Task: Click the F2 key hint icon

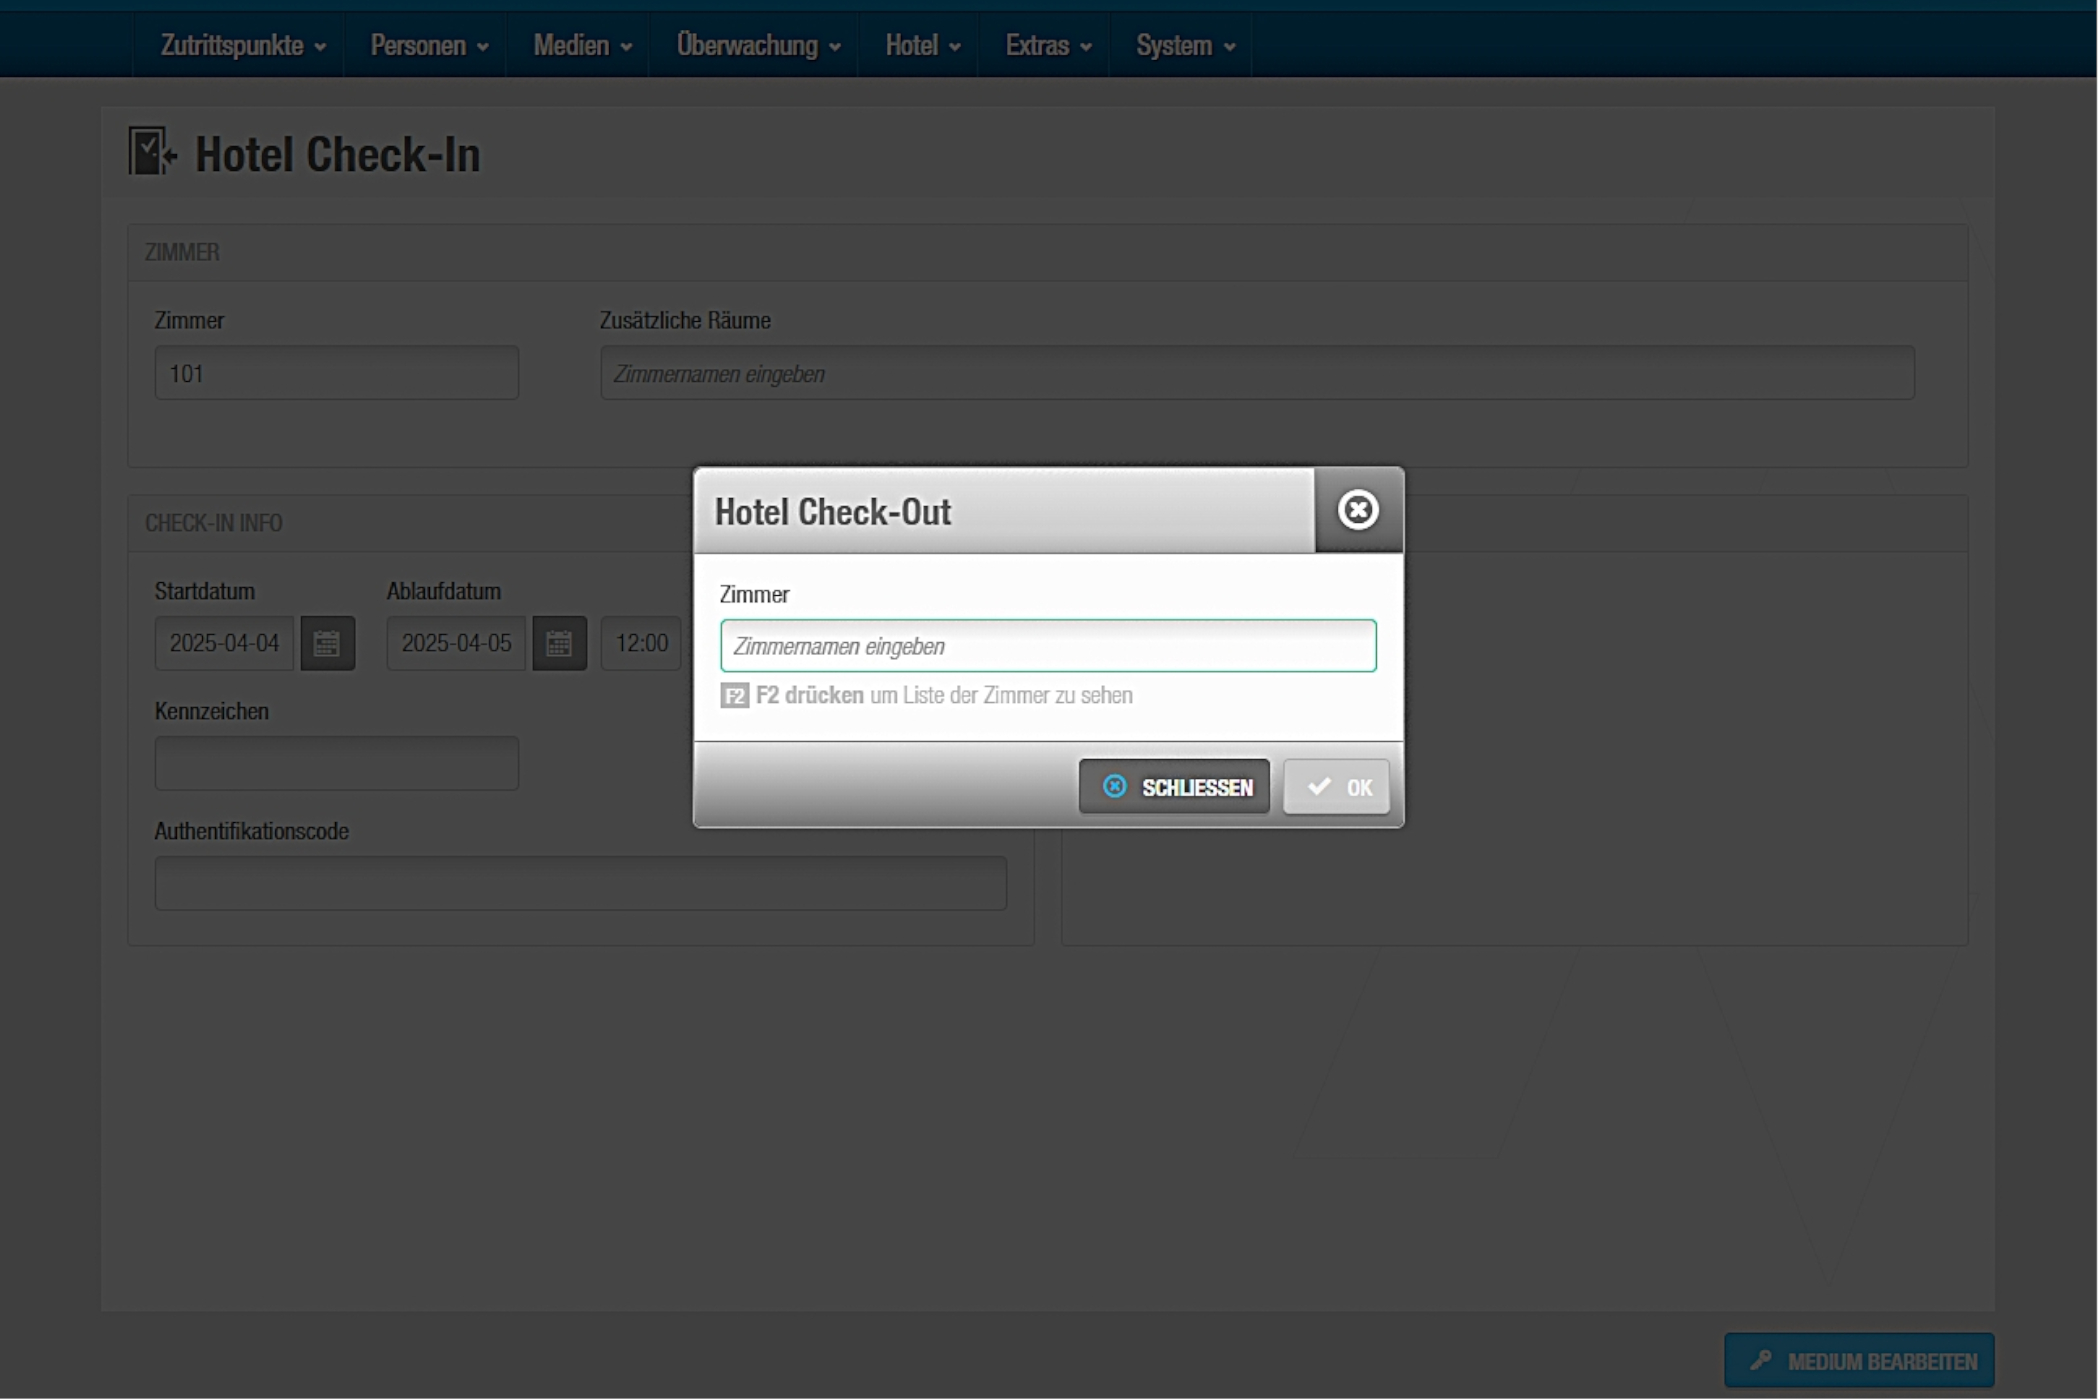Action: (734, 695)
